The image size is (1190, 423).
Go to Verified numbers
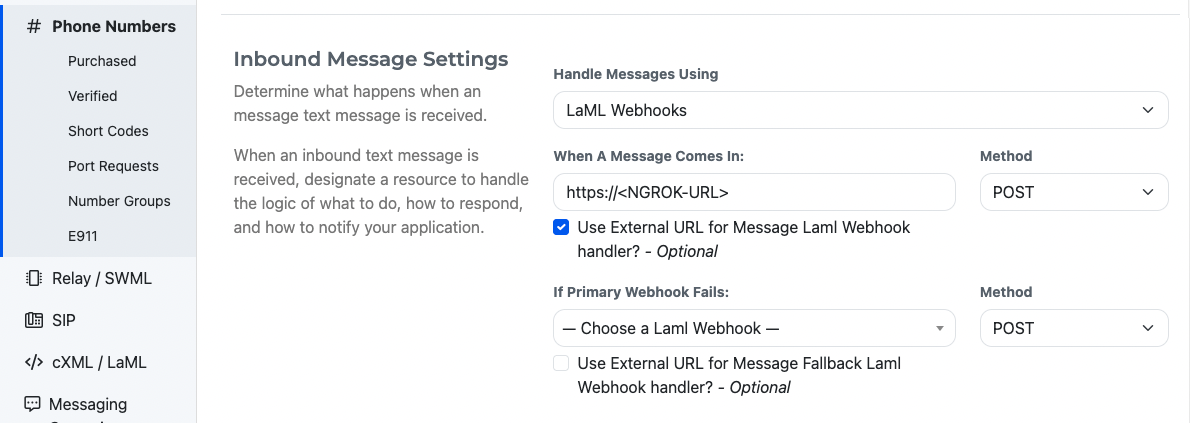click(93, 96)
